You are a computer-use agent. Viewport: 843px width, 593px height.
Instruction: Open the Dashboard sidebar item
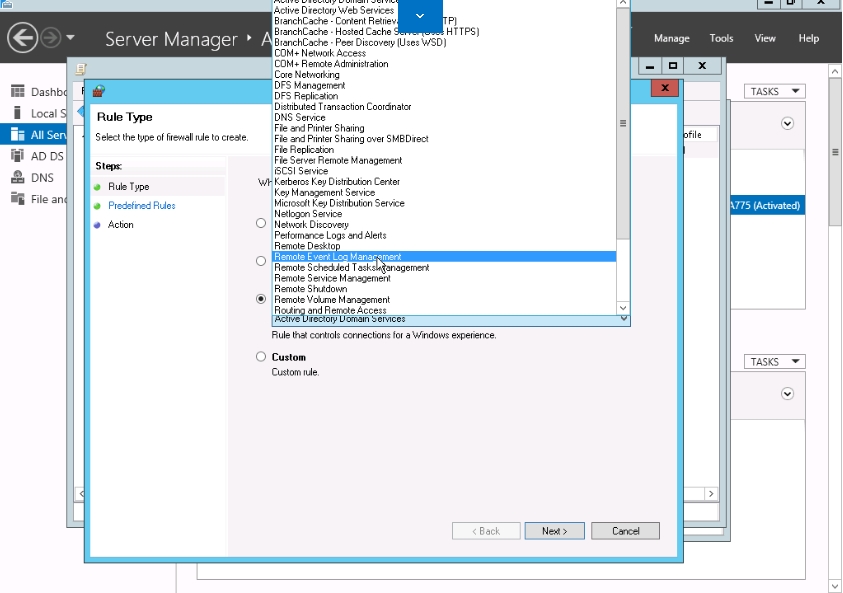(39, 92)
